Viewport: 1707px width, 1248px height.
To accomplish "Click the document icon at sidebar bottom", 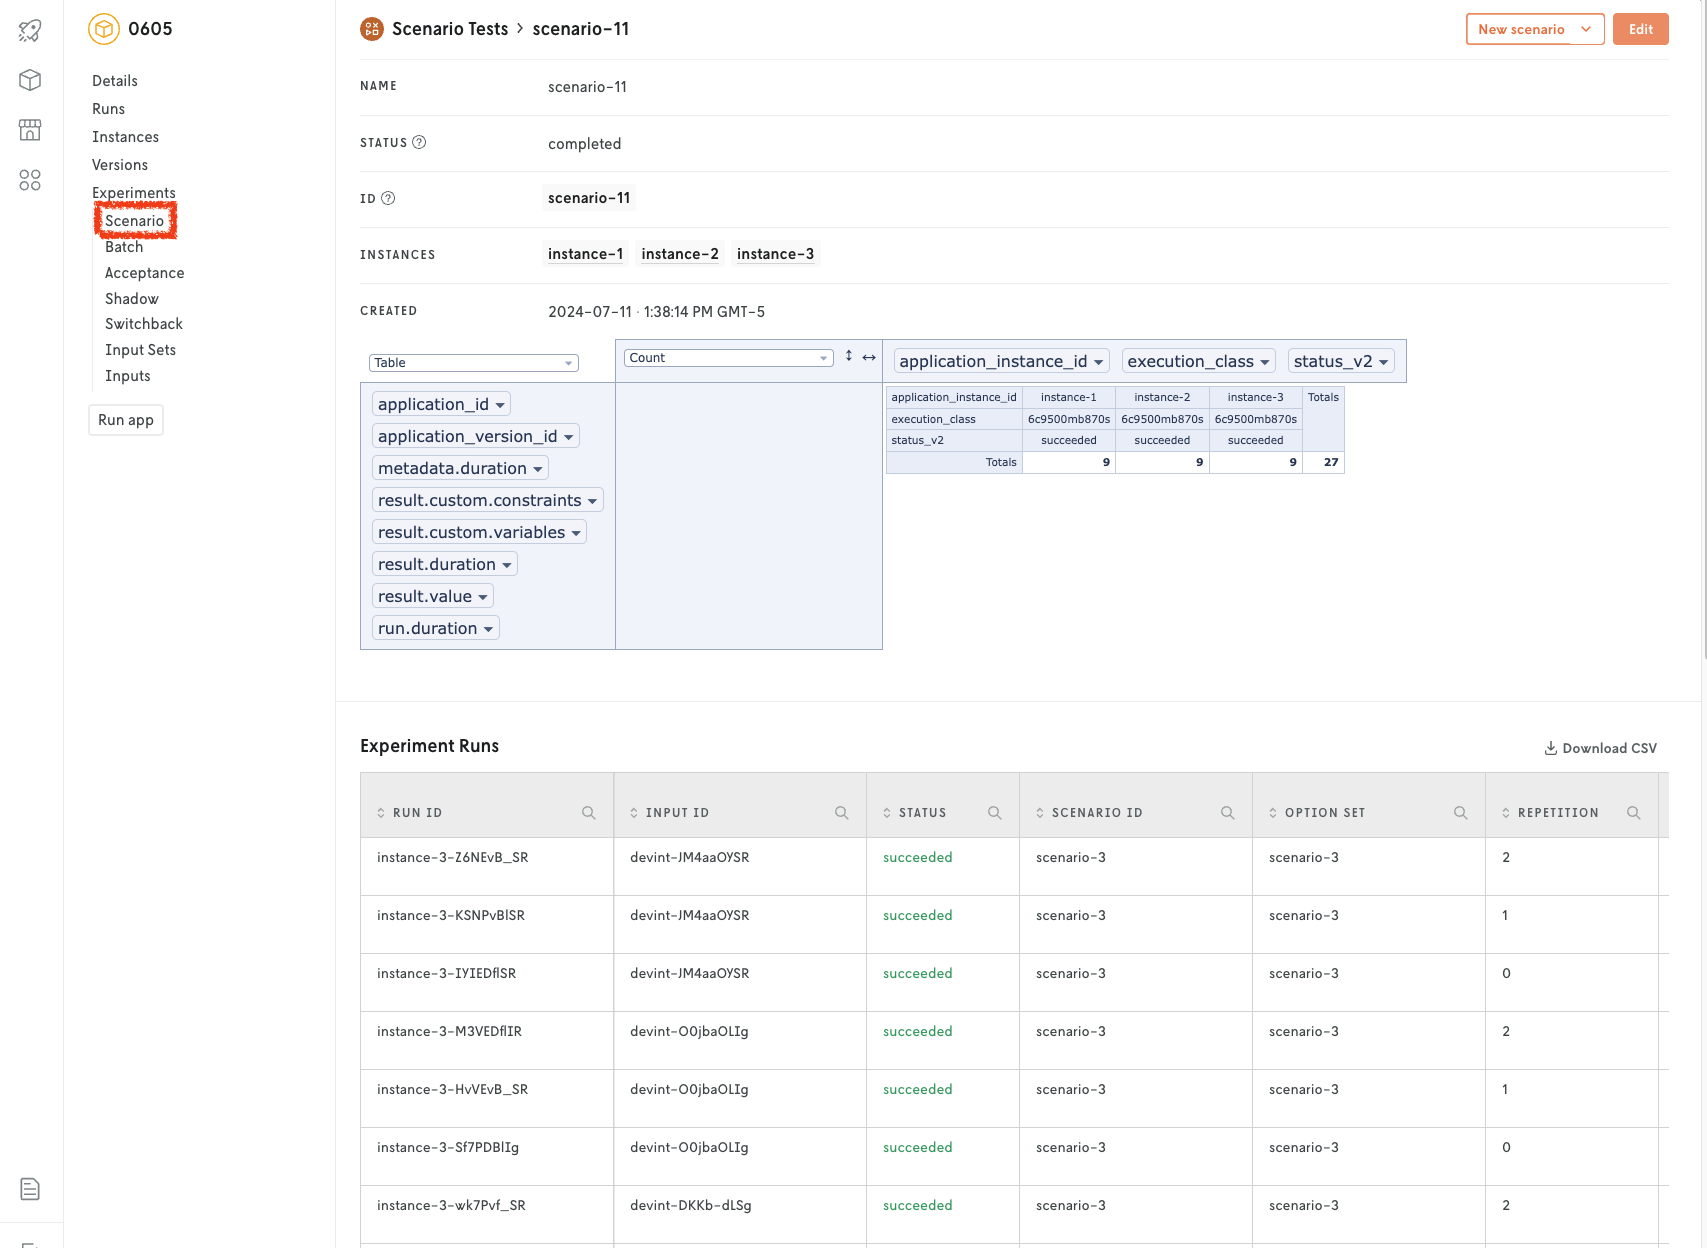I will pyautogui.click(x=30, y=1189).
